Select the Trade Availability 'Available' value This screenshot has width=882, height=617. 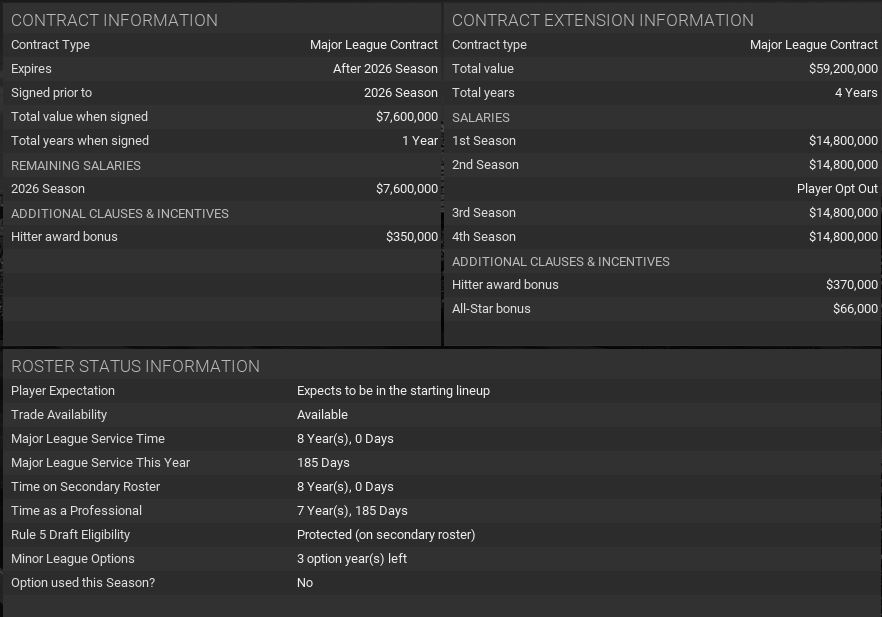point(322,415)
